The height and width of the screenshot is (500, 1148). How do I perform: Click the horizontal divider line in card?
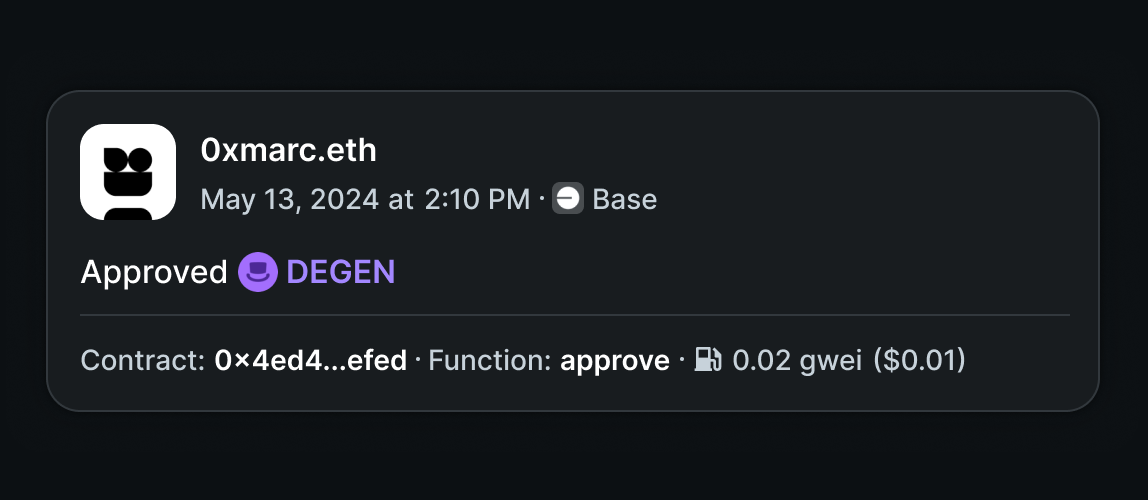575,315
